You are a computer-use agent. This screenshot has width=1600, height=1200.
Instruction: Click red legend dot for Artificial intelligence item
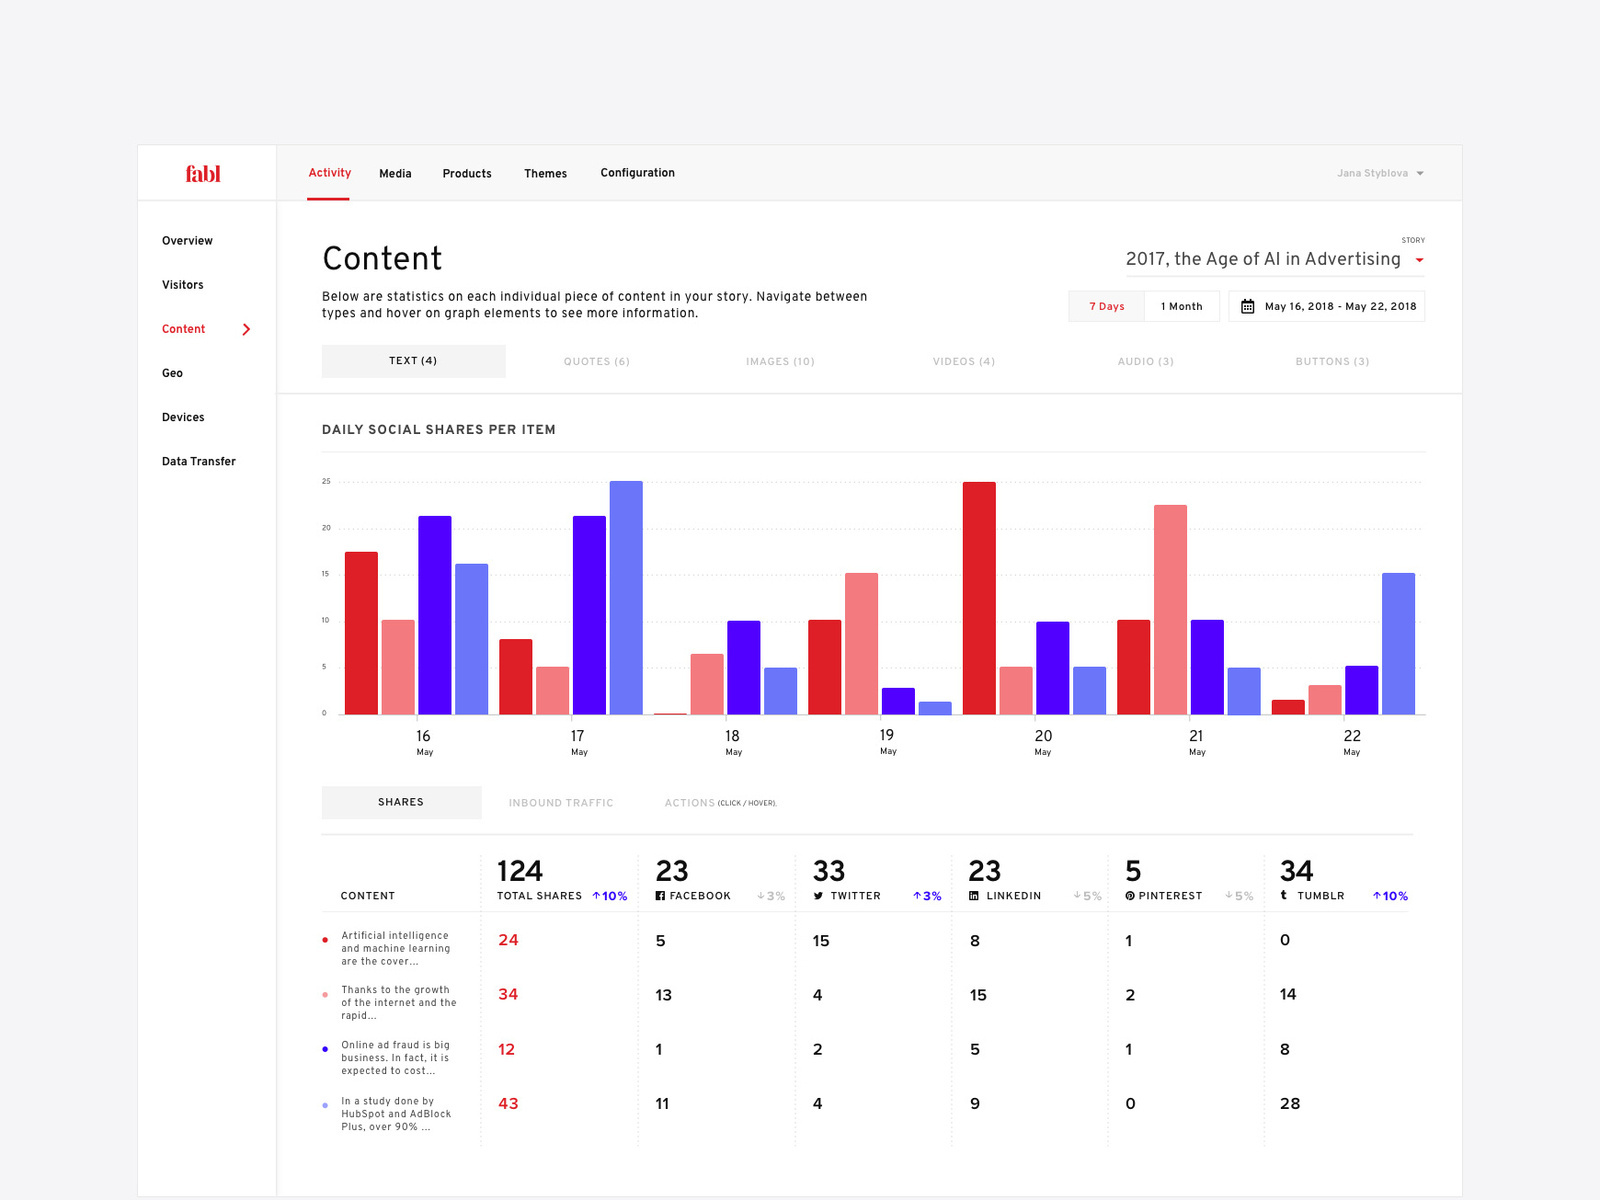325,940
